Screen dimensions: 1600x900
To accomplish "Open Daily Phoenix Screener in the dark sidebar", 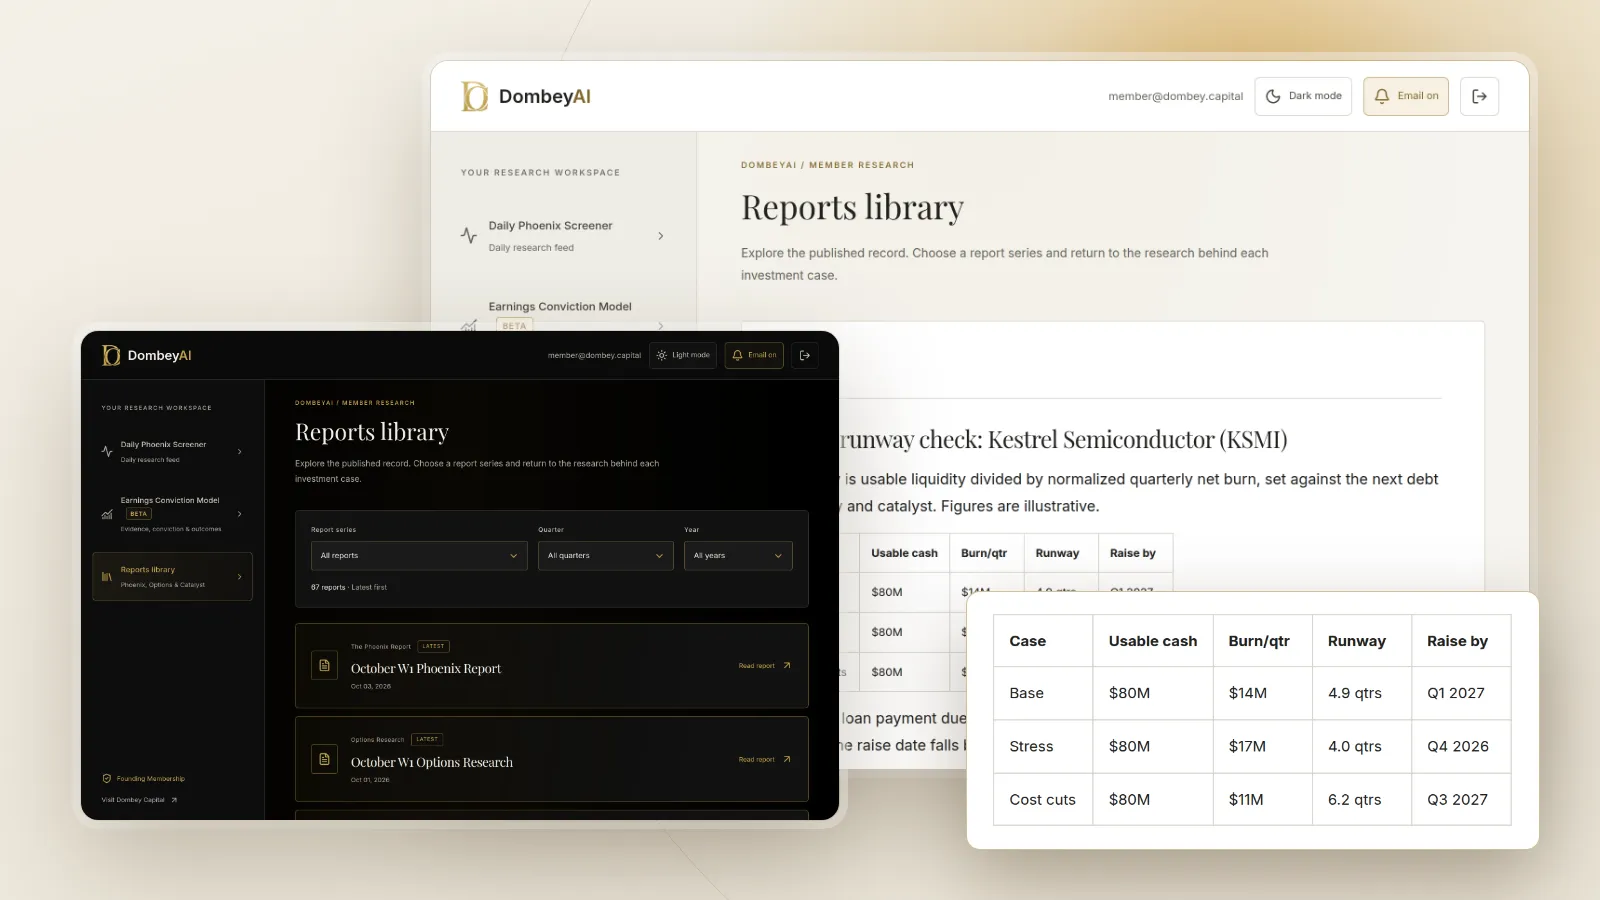I will coord(172,452).
